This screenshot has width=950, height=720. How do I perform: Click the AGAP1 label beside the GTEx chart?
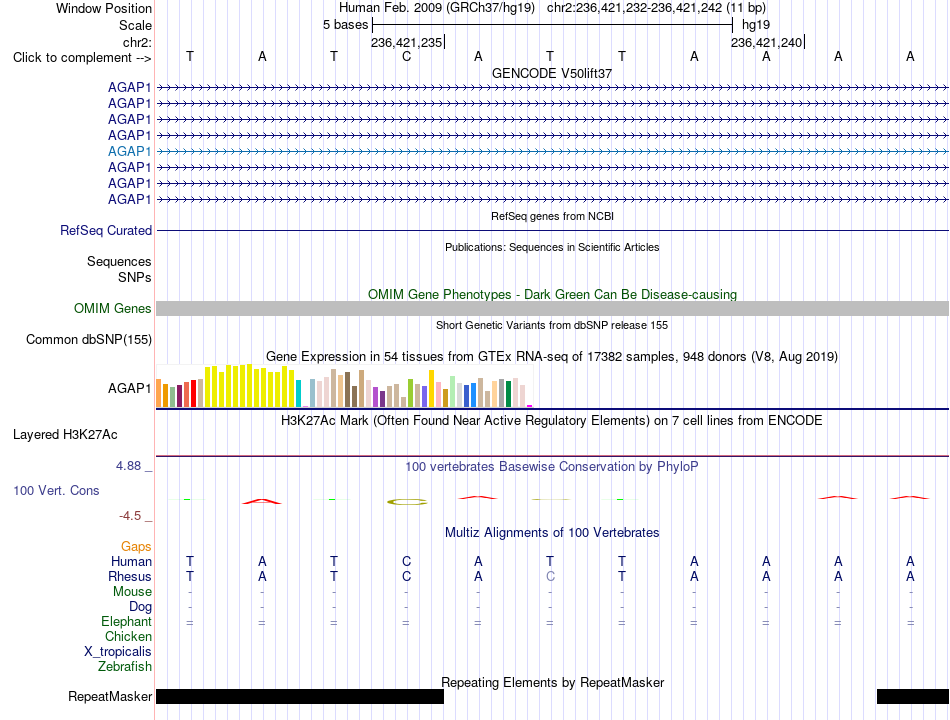click(x=129, y=388)
